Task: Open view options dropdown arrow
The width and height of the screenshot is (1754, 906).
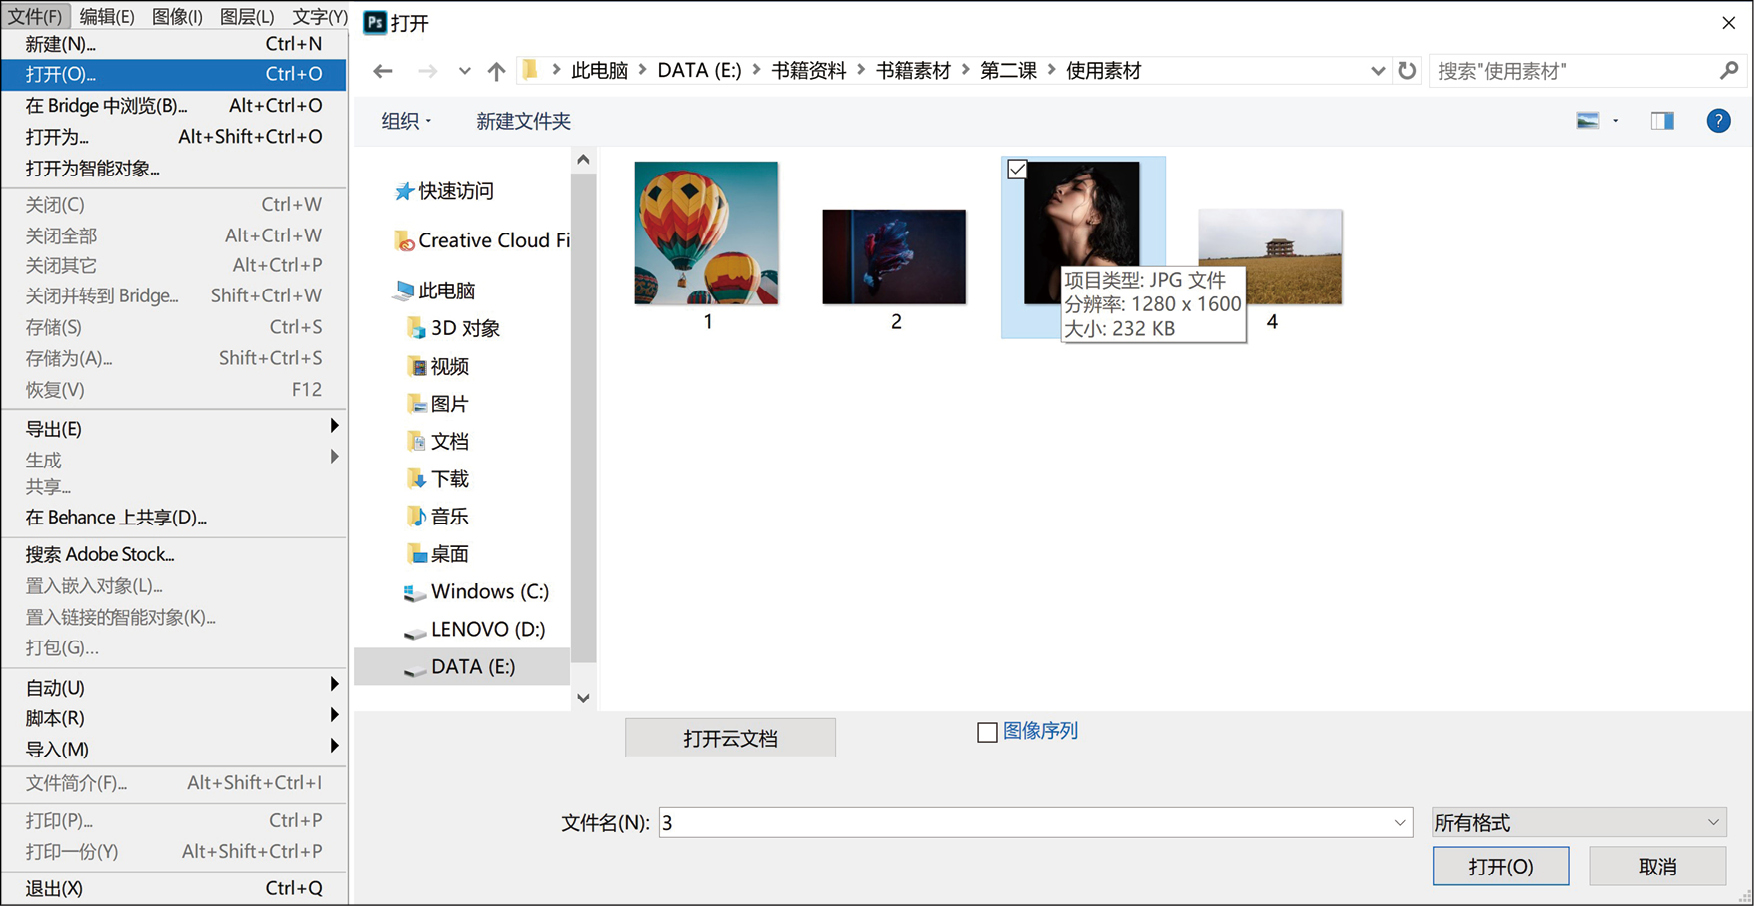Action: tap(1616, 121)
